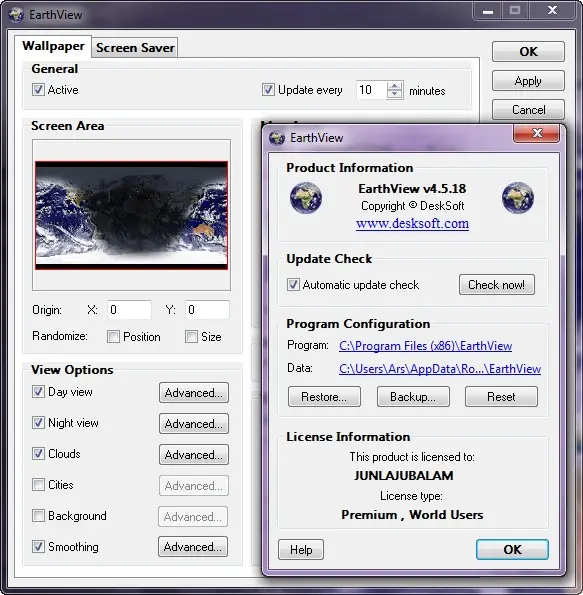Enable Randomize Size checkbox
The height and width of the screenshot is (595, 583).
click(x=191, y=337)
